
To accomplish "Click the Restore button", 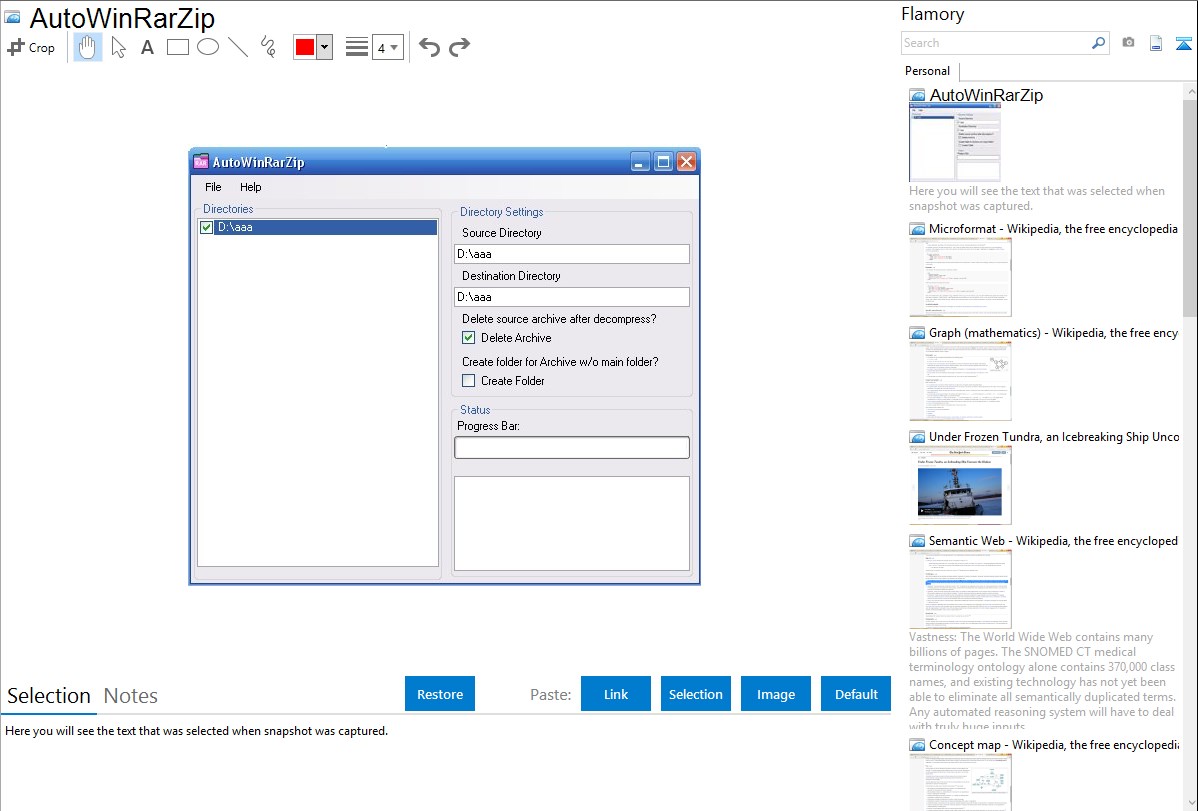I will pos(440,694).
